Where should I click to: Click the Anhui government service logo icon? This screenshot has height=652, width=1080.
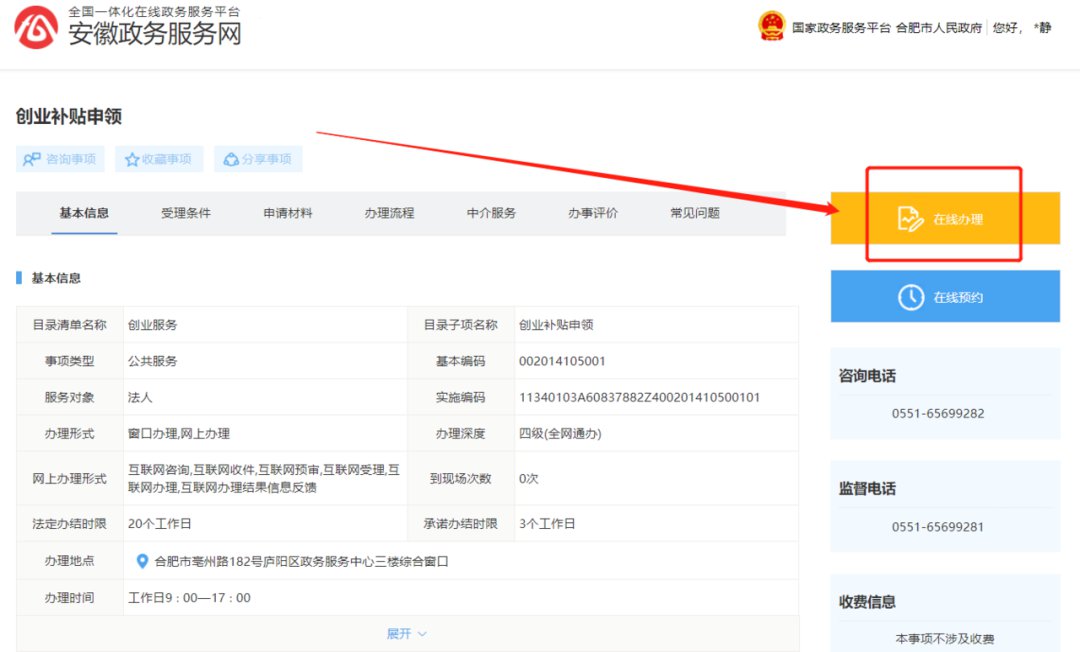tap(36, 28)
